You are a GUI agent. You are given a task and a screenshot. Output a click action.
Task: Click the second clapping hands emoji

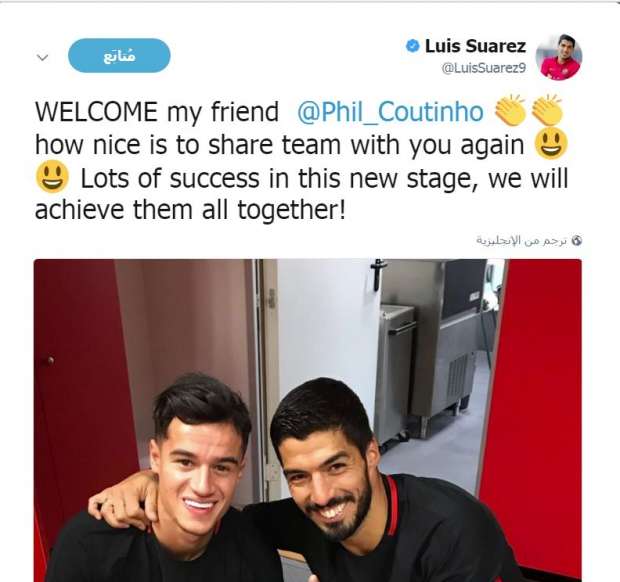point(547,110)
